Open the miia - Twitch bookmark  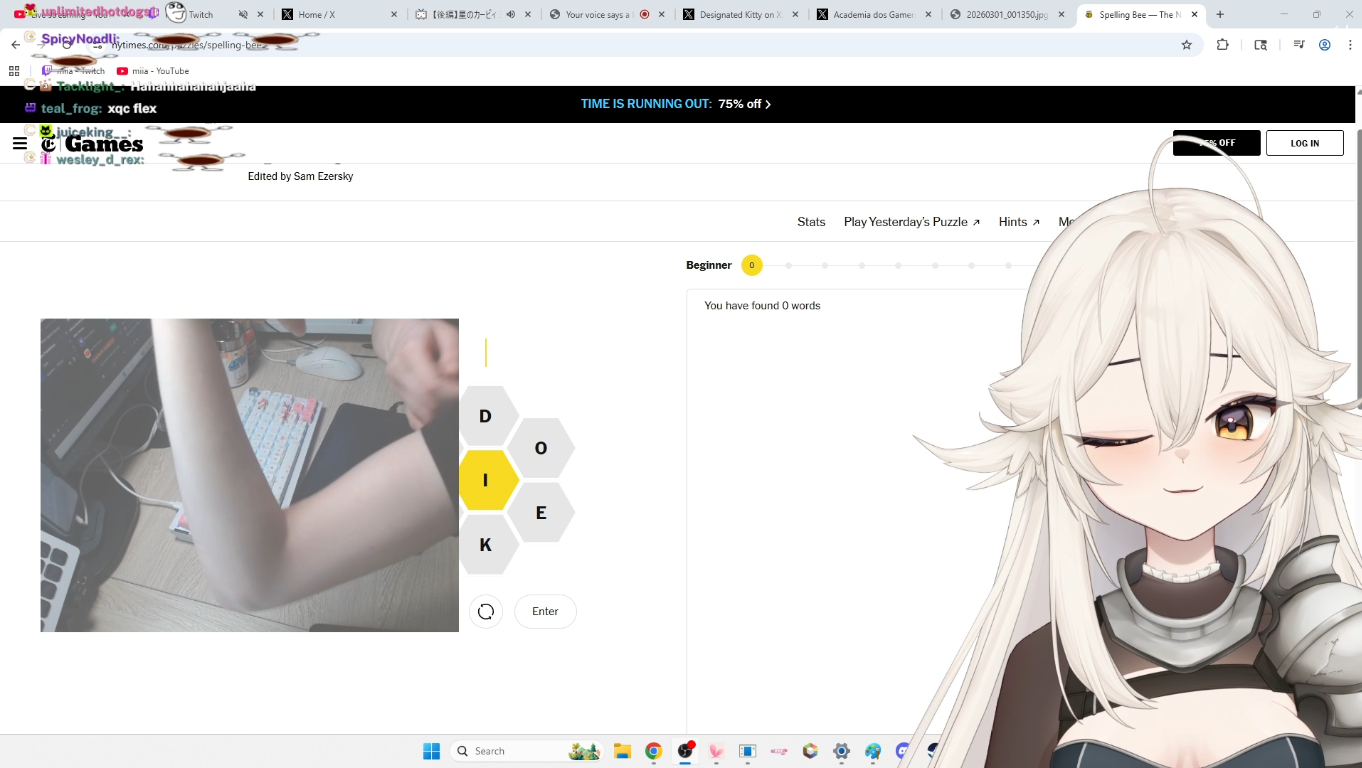click(73, 71)
